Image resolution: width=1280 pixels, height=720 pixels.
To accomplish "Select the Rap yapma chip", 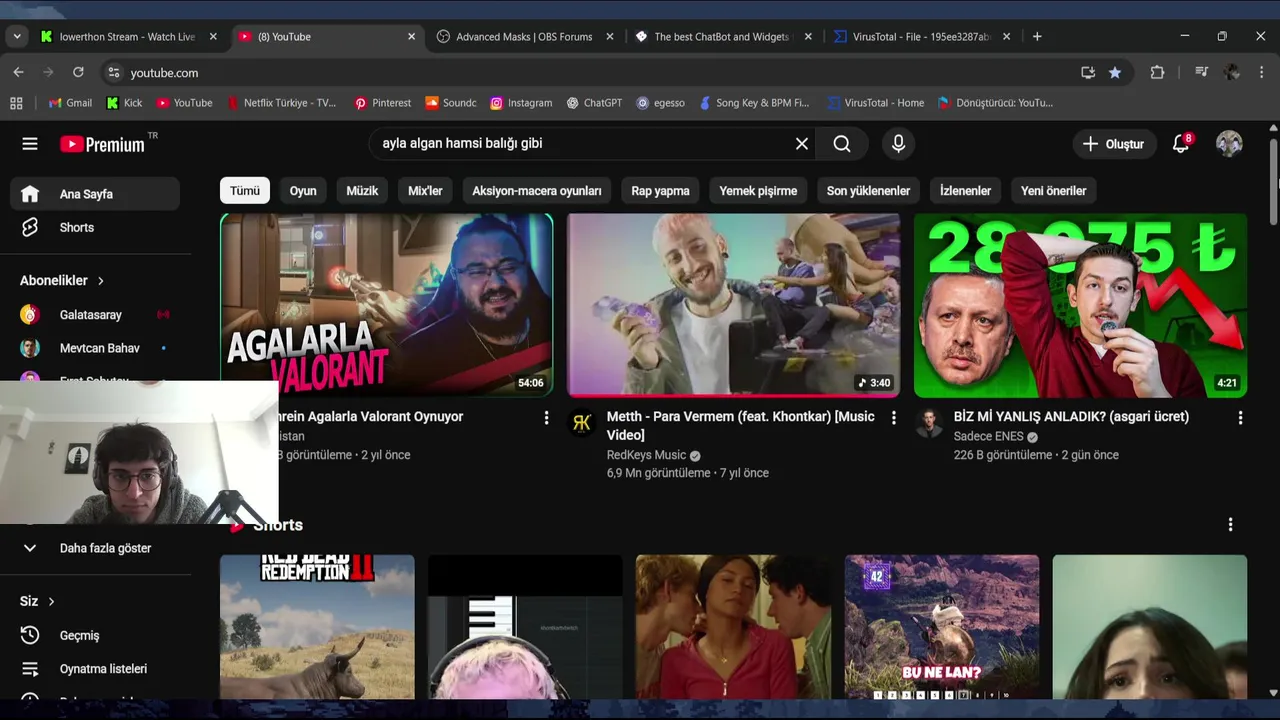I will coord(660,191).
